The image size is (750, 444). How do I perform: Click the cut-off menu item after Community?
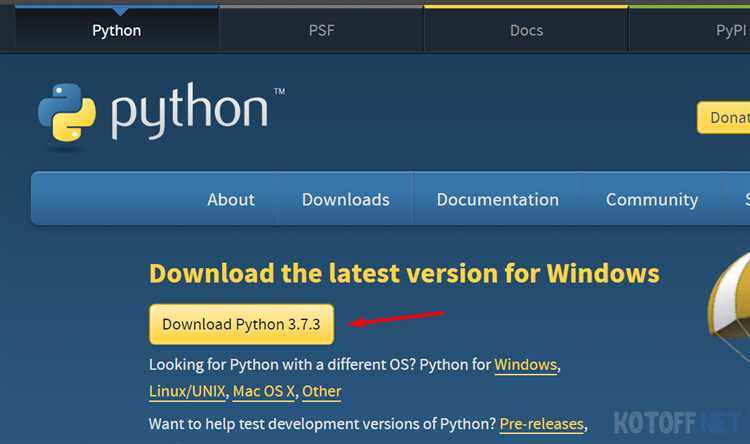tap(744, 199)
